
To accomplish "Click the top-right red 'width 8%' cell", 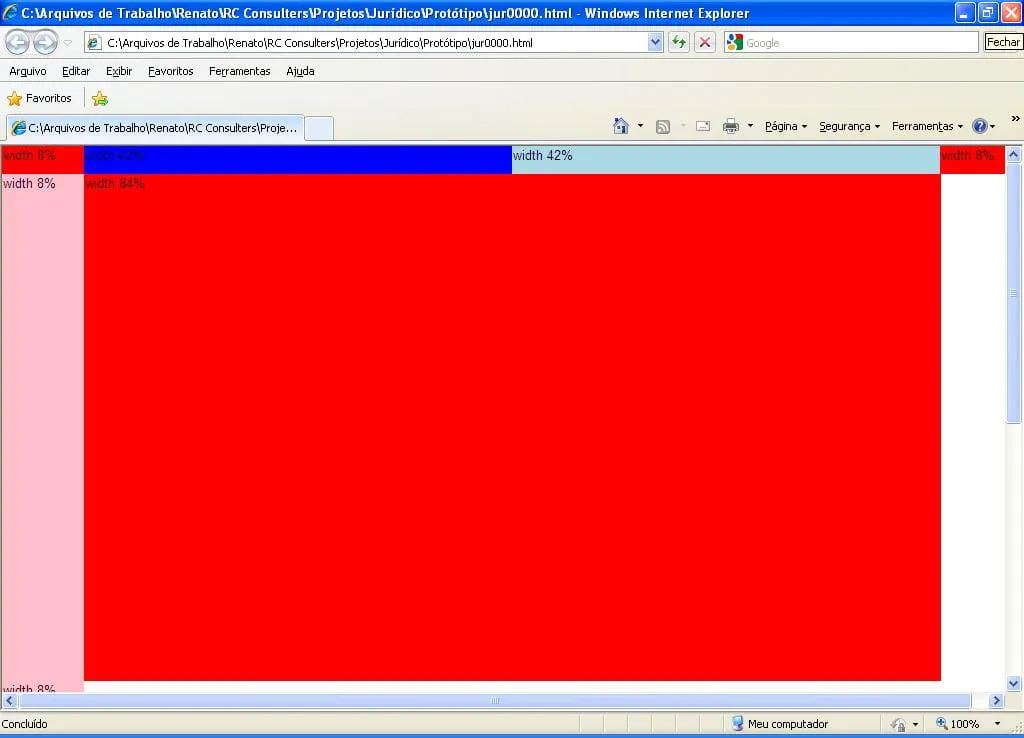I will pos(972,159).
